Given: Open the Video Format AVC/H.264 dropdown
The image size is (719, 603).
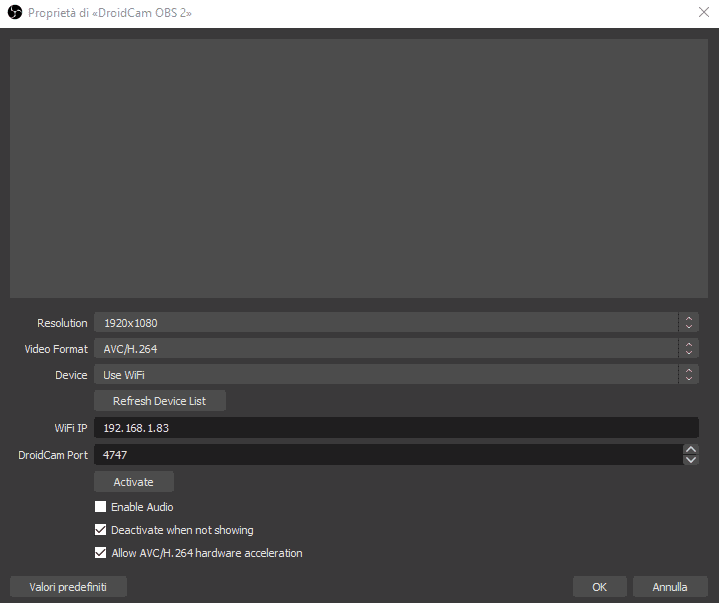Looking at the screenshot, I should [x=386, y=349].
